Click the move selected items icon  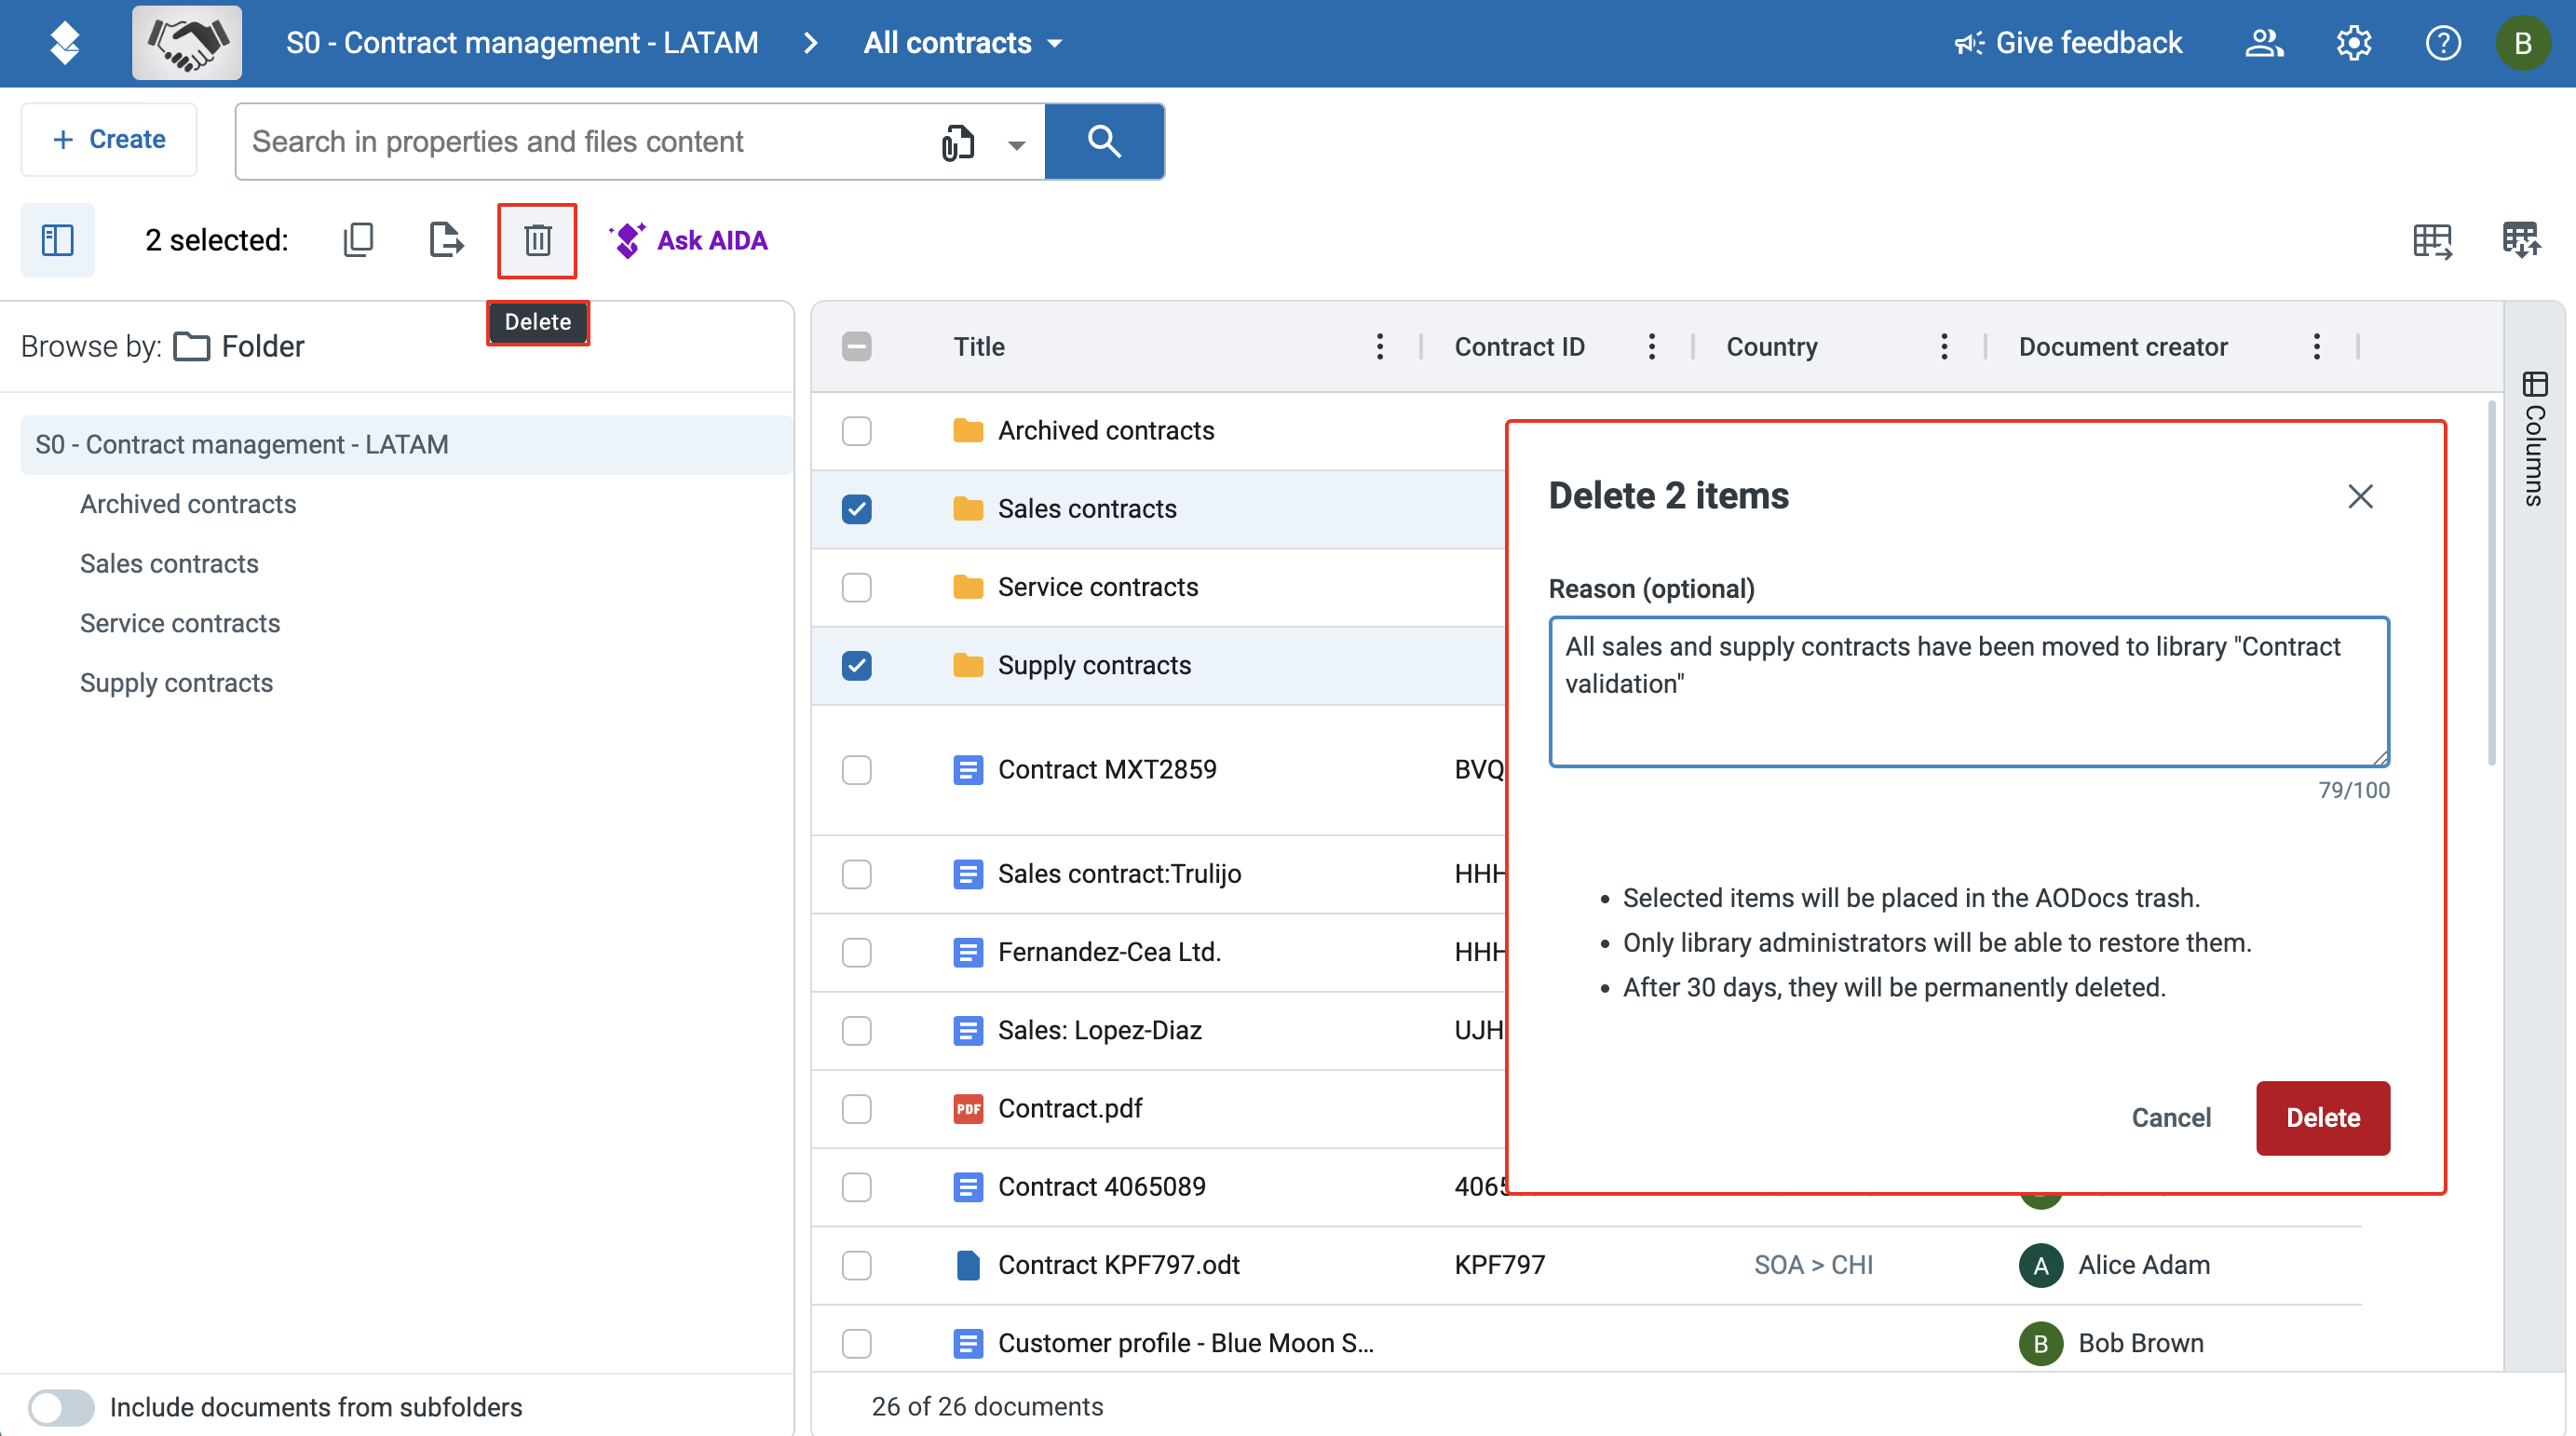click(446, 240)
